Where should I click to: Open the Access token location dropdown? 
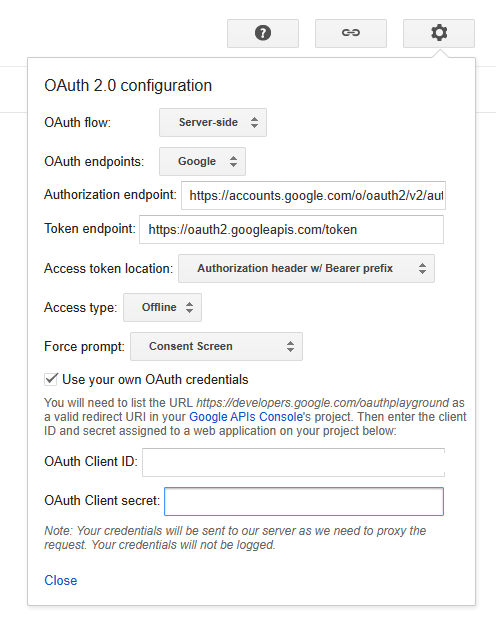click(306, 269)
